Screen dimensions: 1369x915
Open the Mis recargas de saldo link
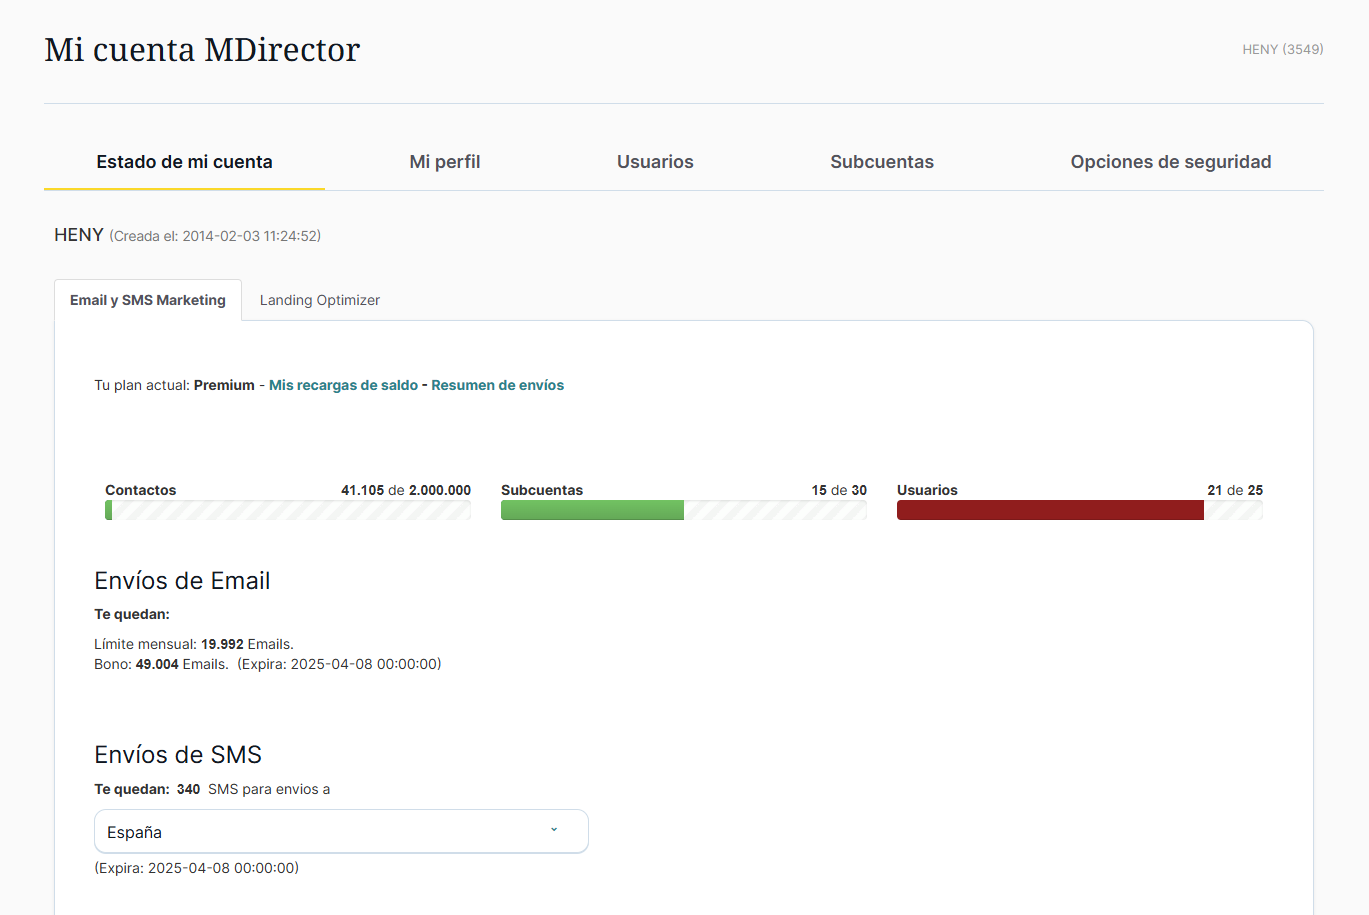coord(343,385)
